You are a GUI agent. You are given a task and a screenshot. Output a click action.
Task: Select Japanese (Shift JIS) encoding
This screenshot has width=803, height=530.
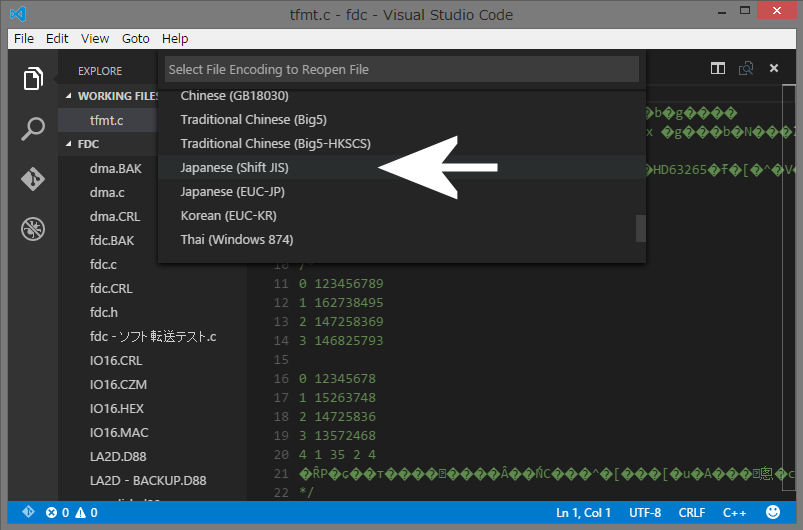(402, 167)
